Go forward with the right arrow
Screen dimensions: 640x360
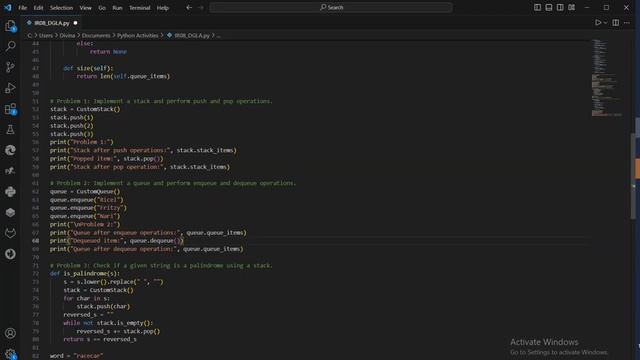pos(200,7)
